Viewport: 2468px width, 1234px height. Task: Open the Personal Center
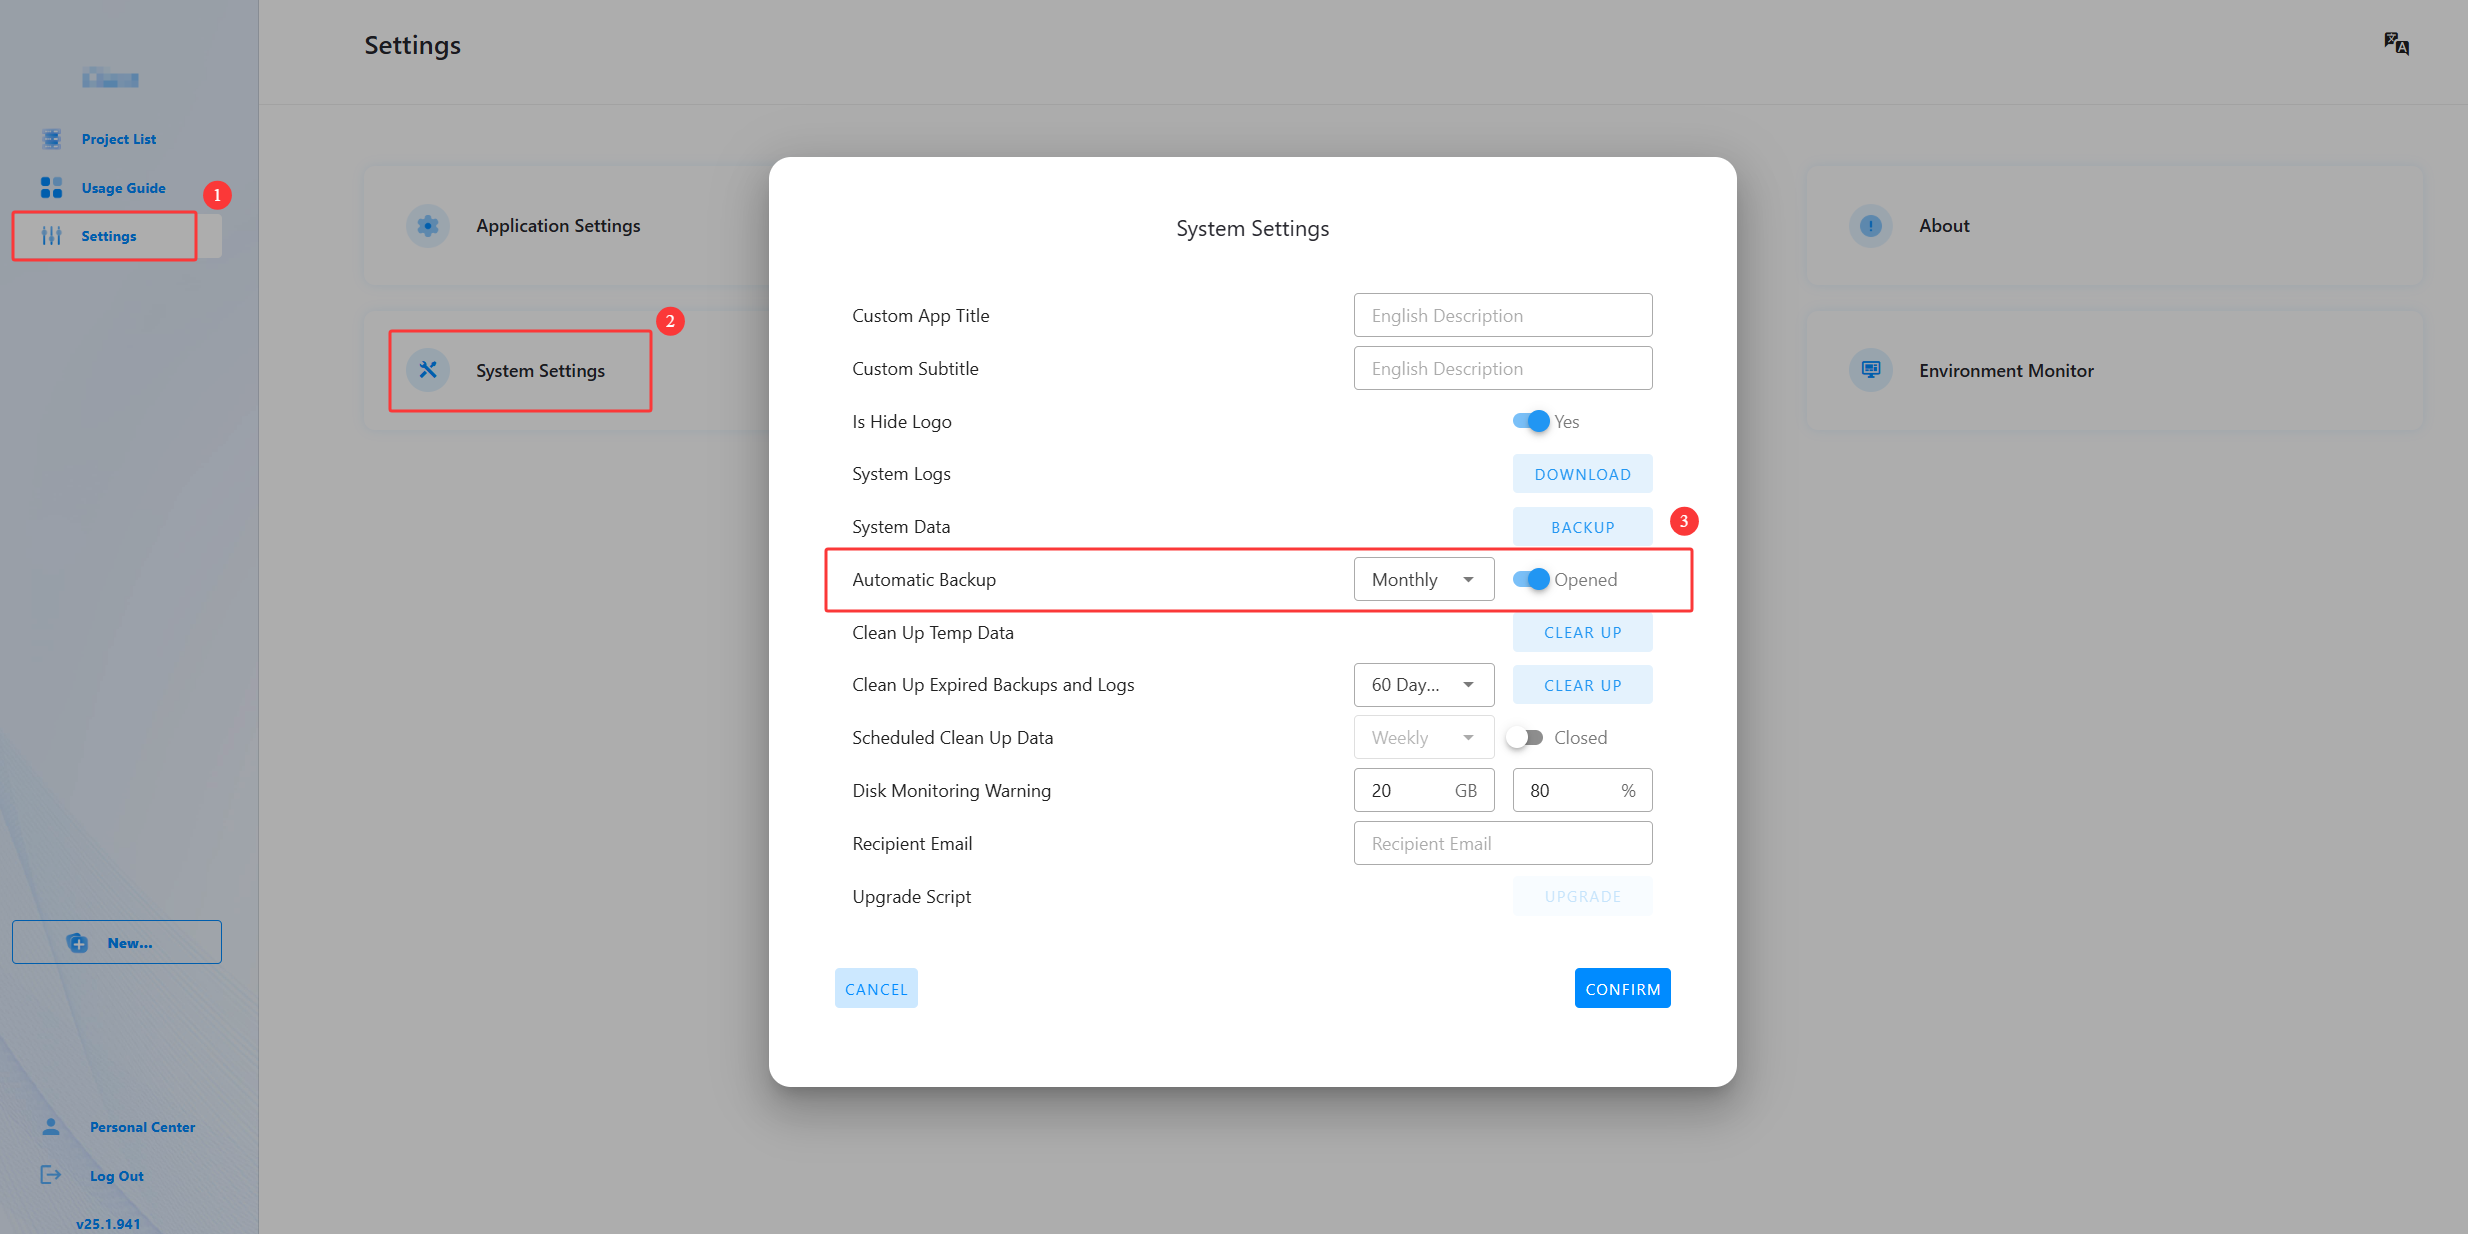click(x=142, y=1126)
